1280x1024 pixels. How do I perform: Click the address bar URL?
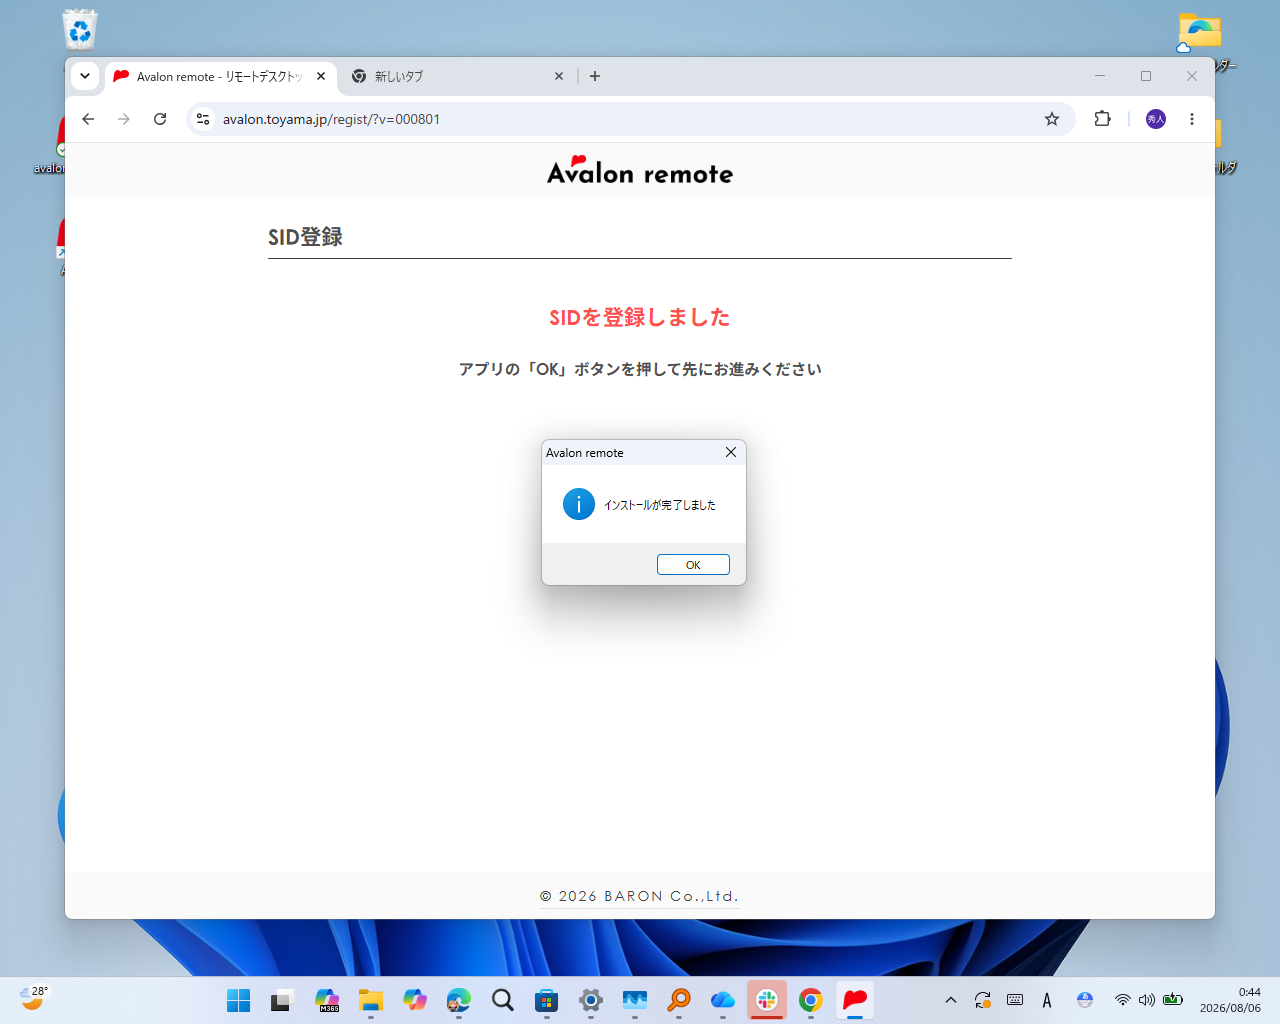tap(331, 119)
